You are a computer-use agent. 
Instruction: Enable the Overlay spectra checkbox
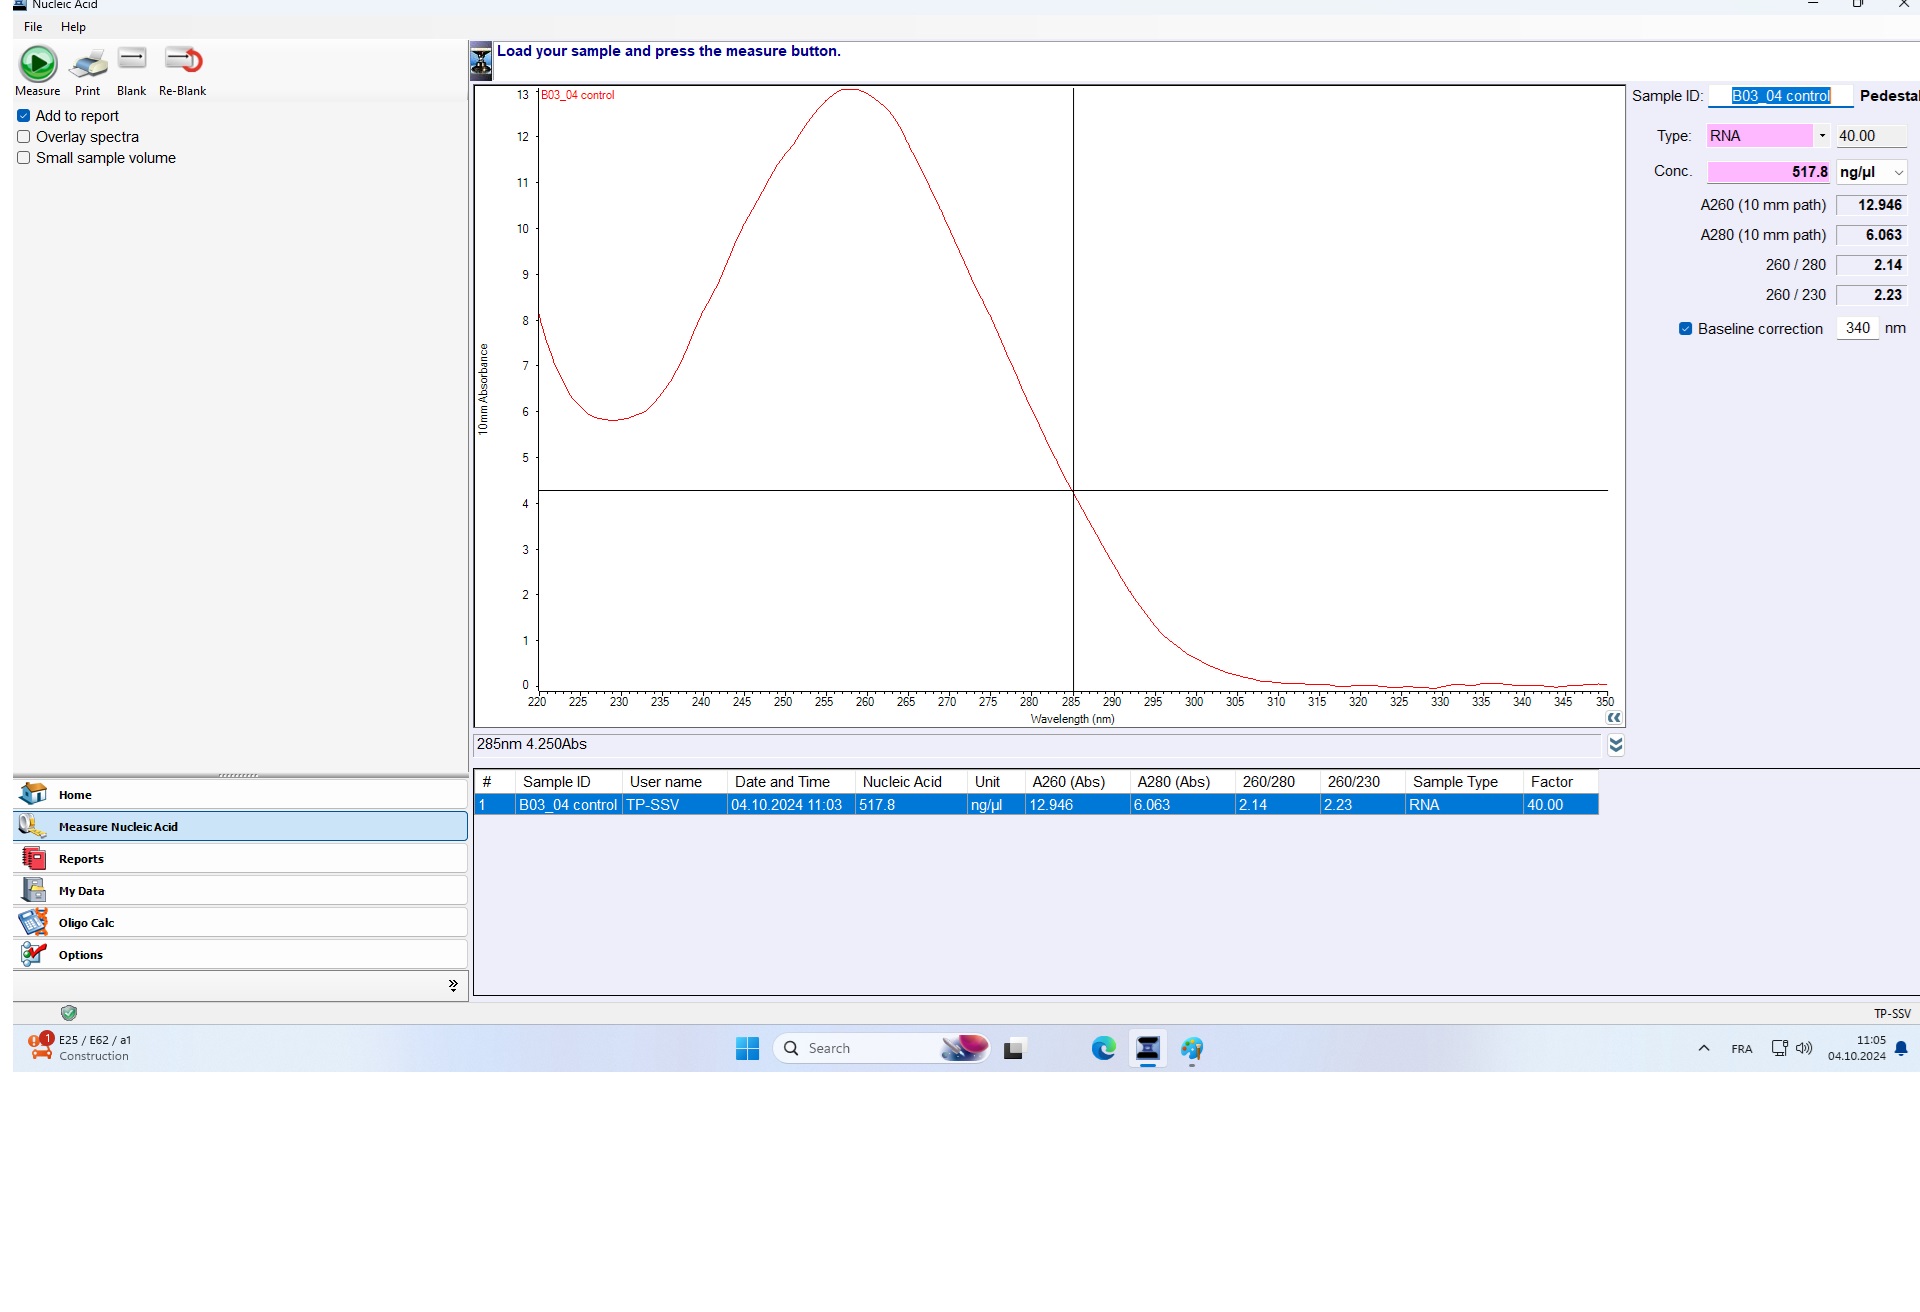[24, 137]
